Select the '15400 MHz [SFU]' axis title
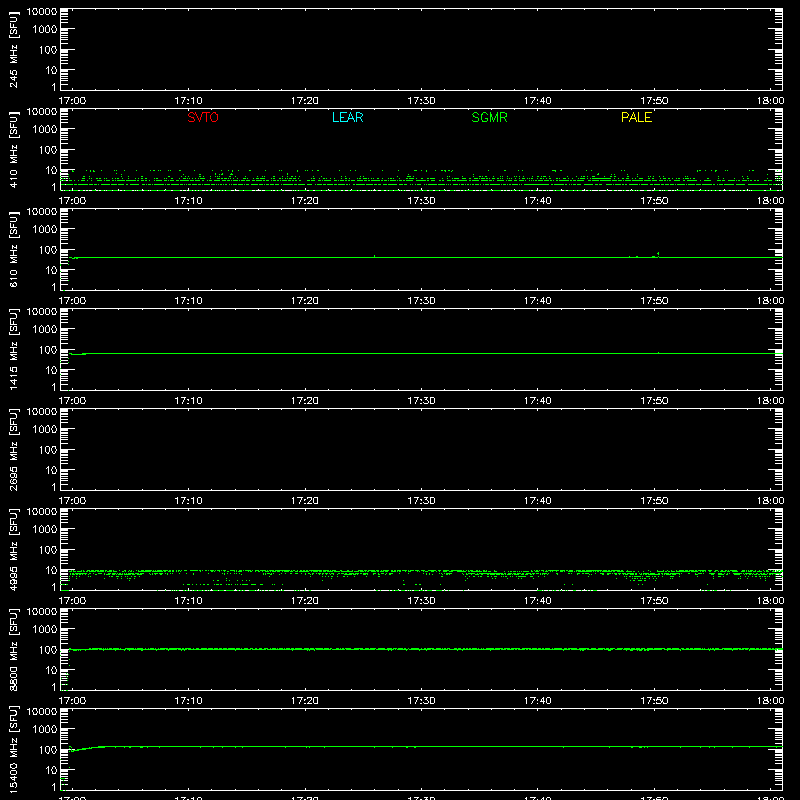 [13, 749]
